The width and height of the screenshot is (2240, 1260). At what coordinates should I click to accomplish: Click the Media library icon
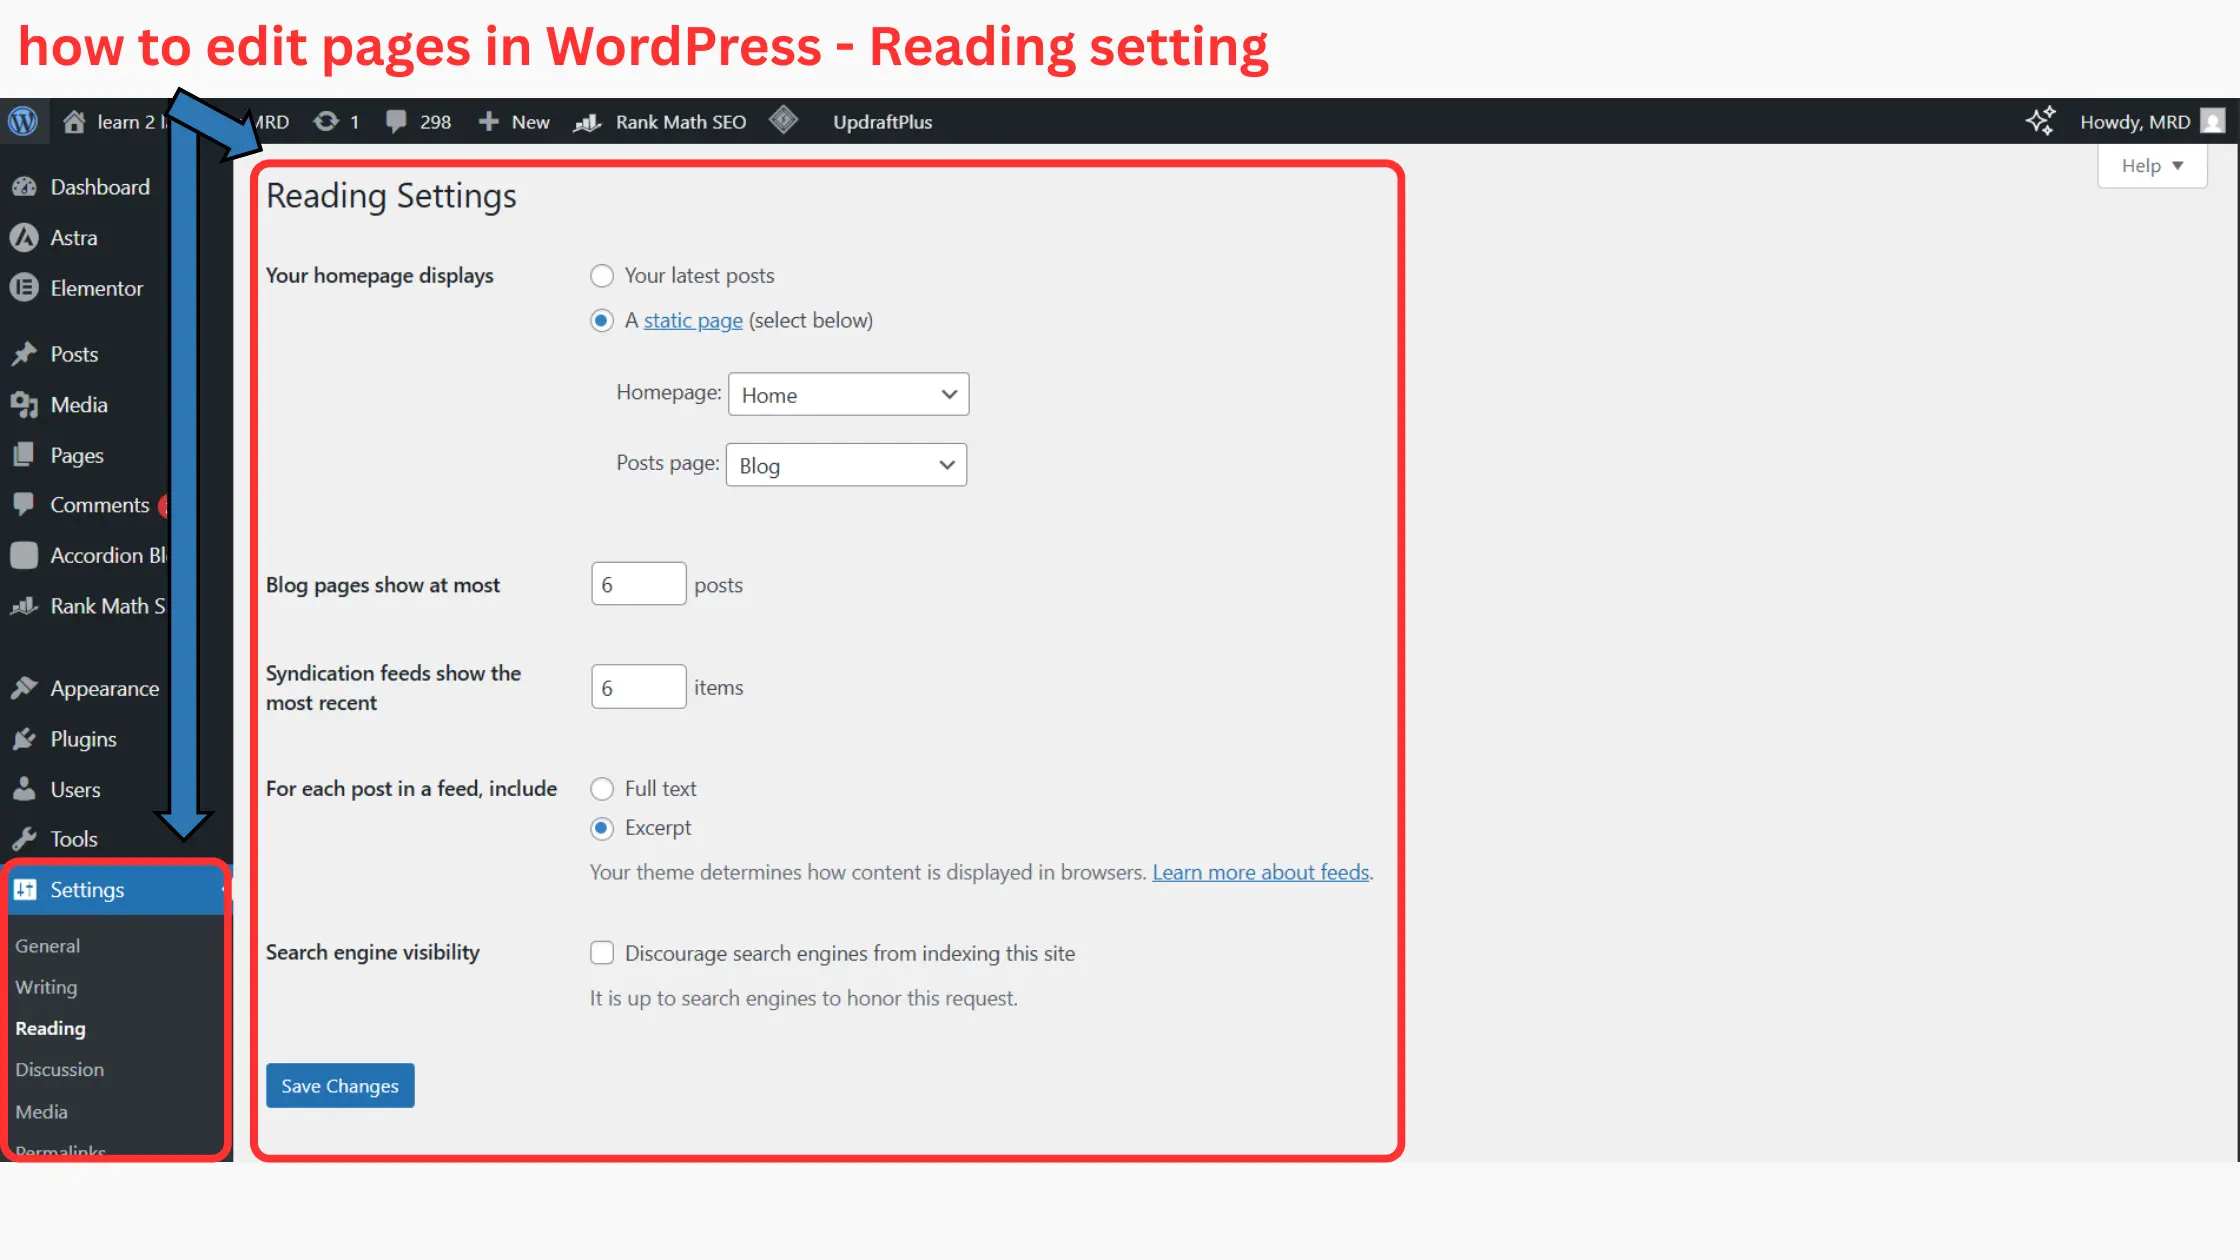[x=24, y=404]
